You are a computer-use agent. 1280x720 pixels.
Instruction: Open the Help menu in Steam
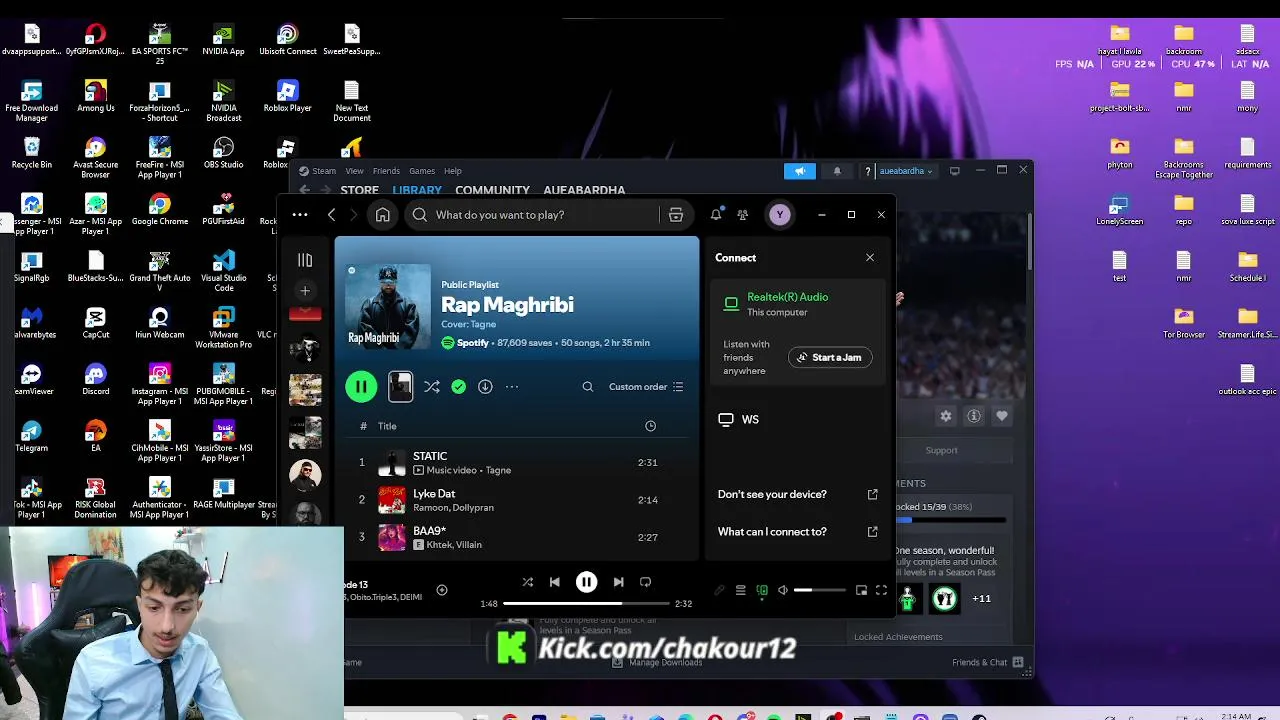click(x=453, y=171)
